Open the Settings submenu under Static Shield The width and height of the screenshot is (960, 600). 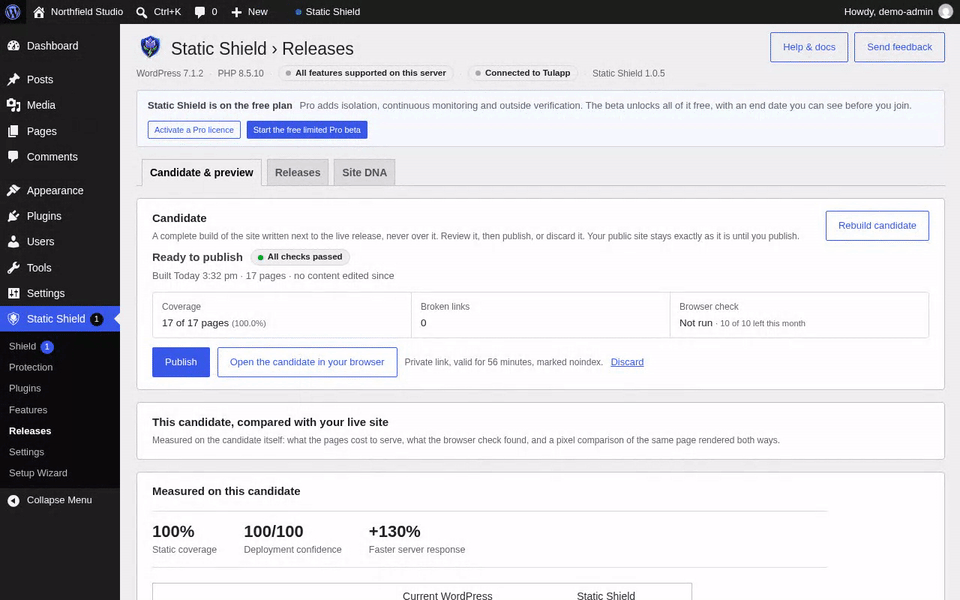(x=26, y=452)
